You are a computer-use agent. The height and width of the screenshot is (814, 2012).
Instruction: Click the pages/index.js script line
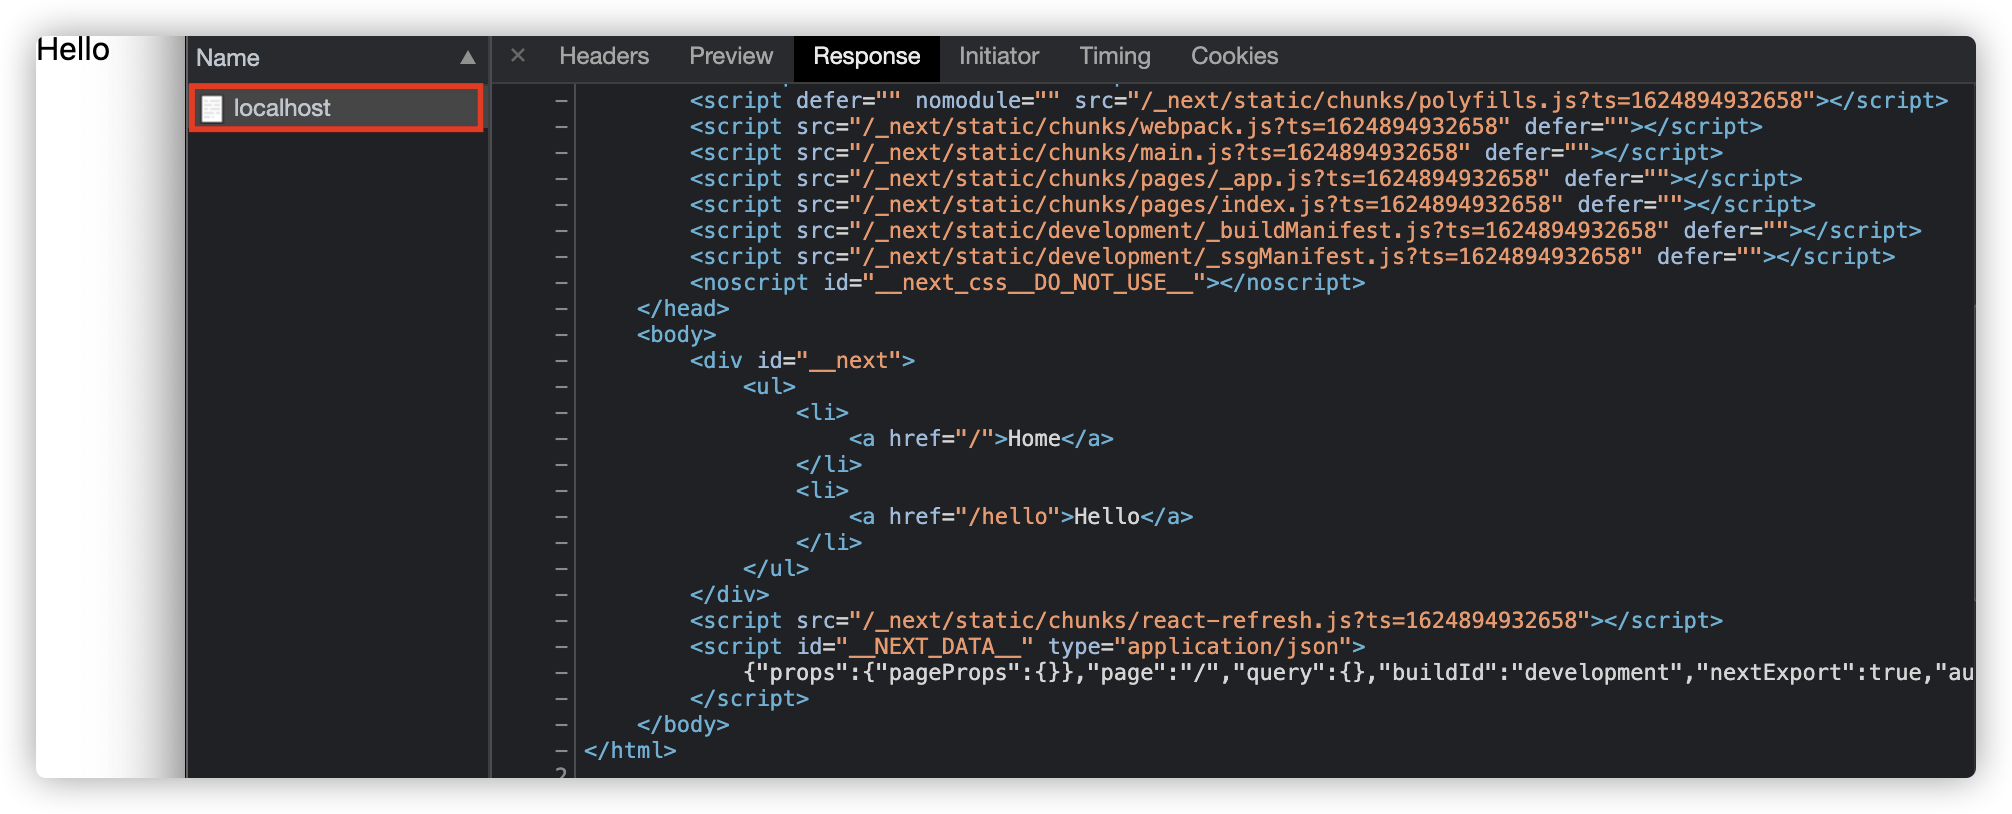coord(1252,205)
